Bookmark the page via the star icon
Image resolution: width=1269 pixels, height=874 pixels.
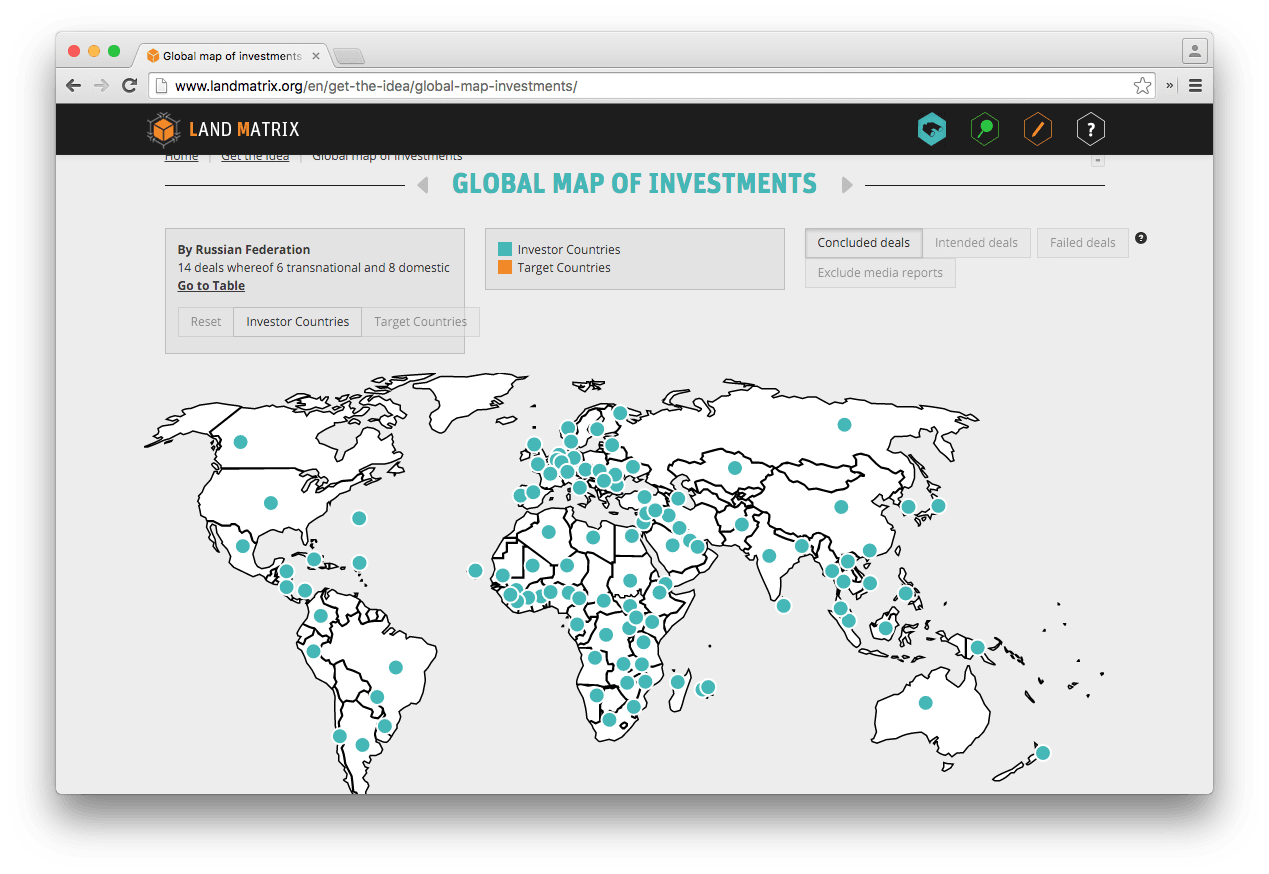pyautogui.click(x=1142, y=86)
